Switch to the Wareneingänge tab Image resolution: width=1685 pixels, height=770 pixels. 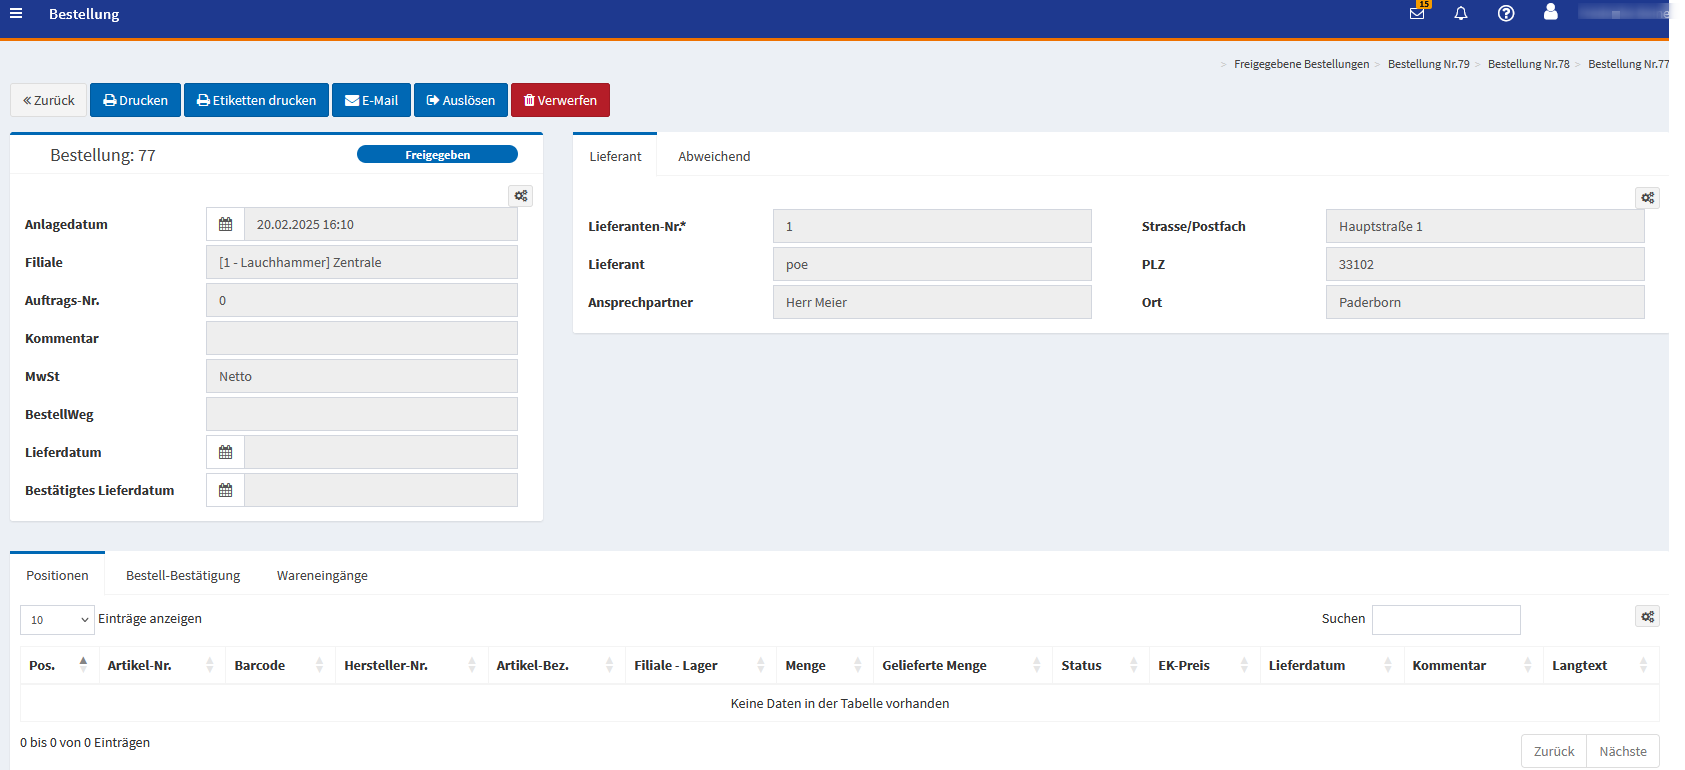(322, 576)
